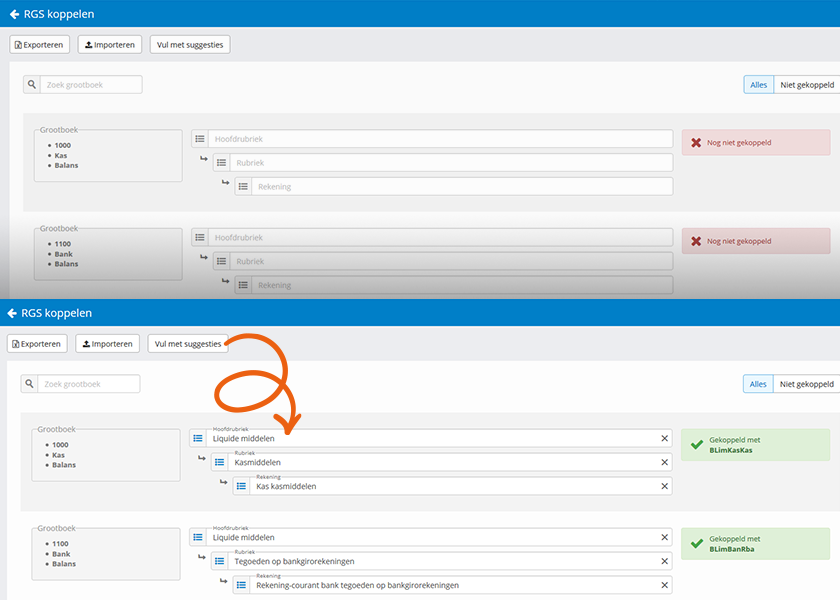Open the list icon next to Rekening-courant bank tegoeden
This screenshot has height=600, width=840.
tap(241, 585)
